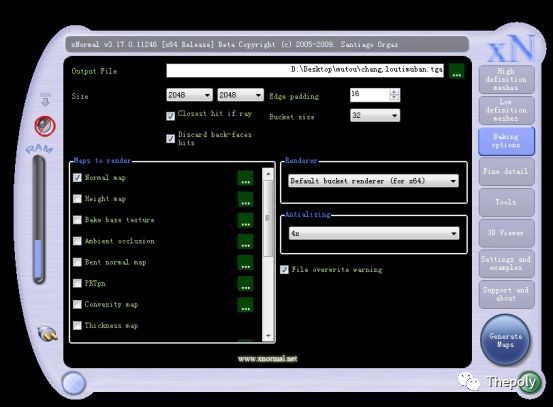Click the Edge padding value field
The image size is (554, 407).
[x=370, y=95]
